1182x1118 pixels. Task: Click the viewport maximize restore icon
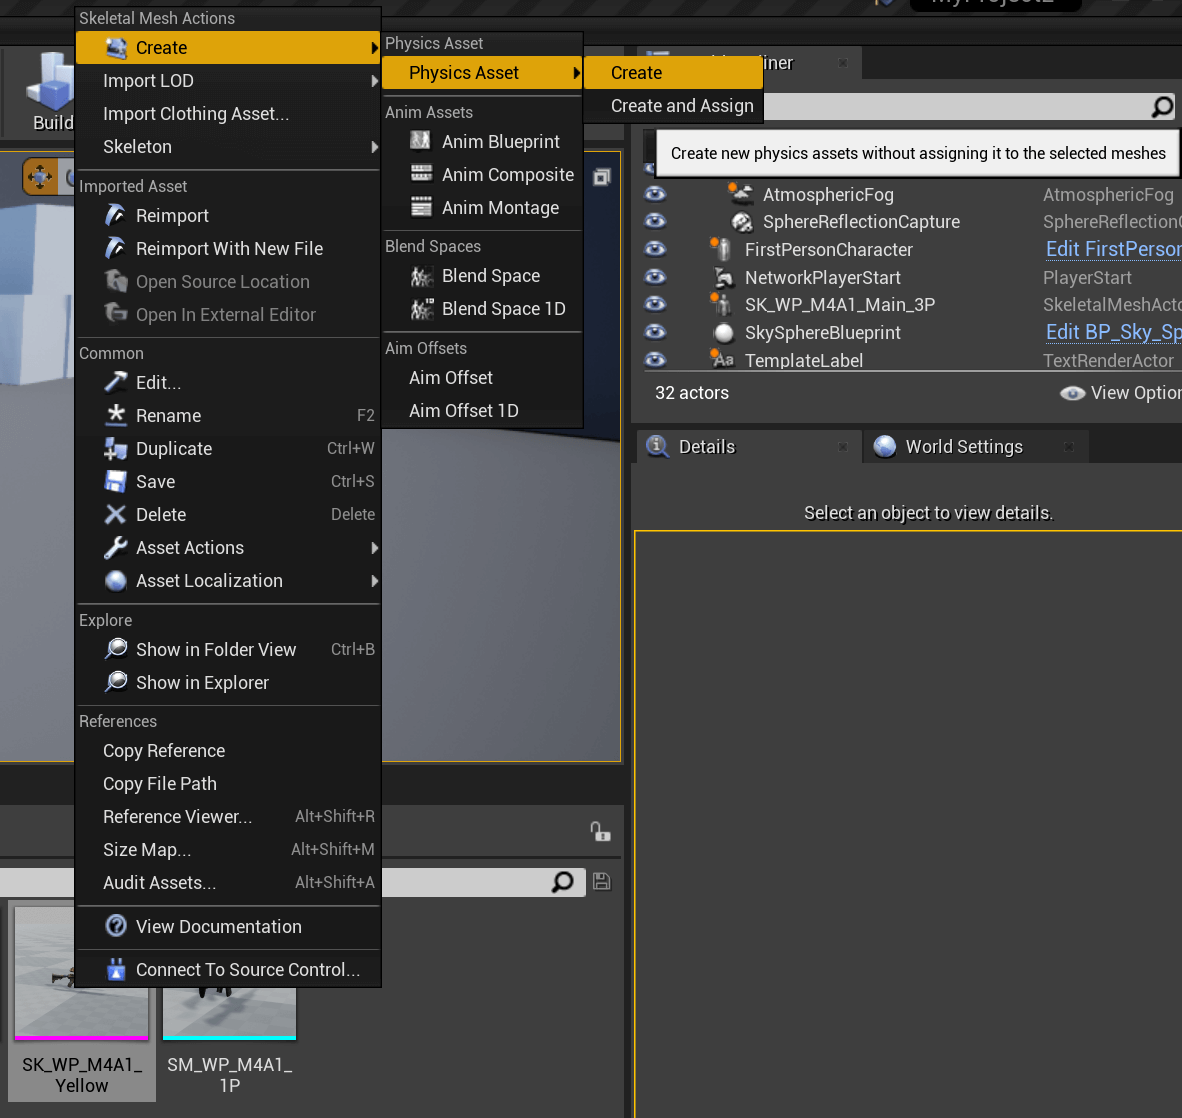[x=602, y=177]
